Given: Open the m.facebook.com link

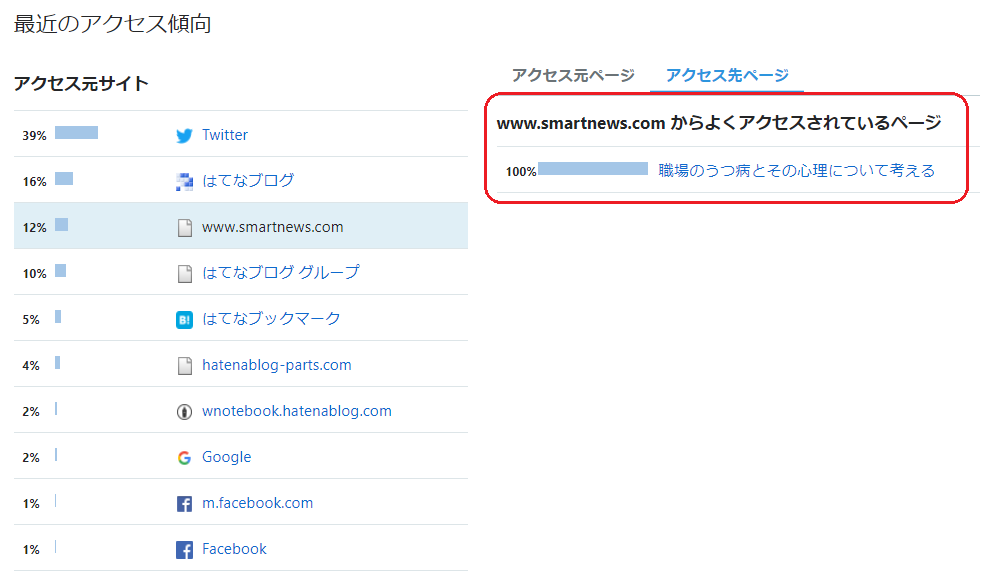Looking at the screenshot, I should pyautogui.click(x=257, y=503).
